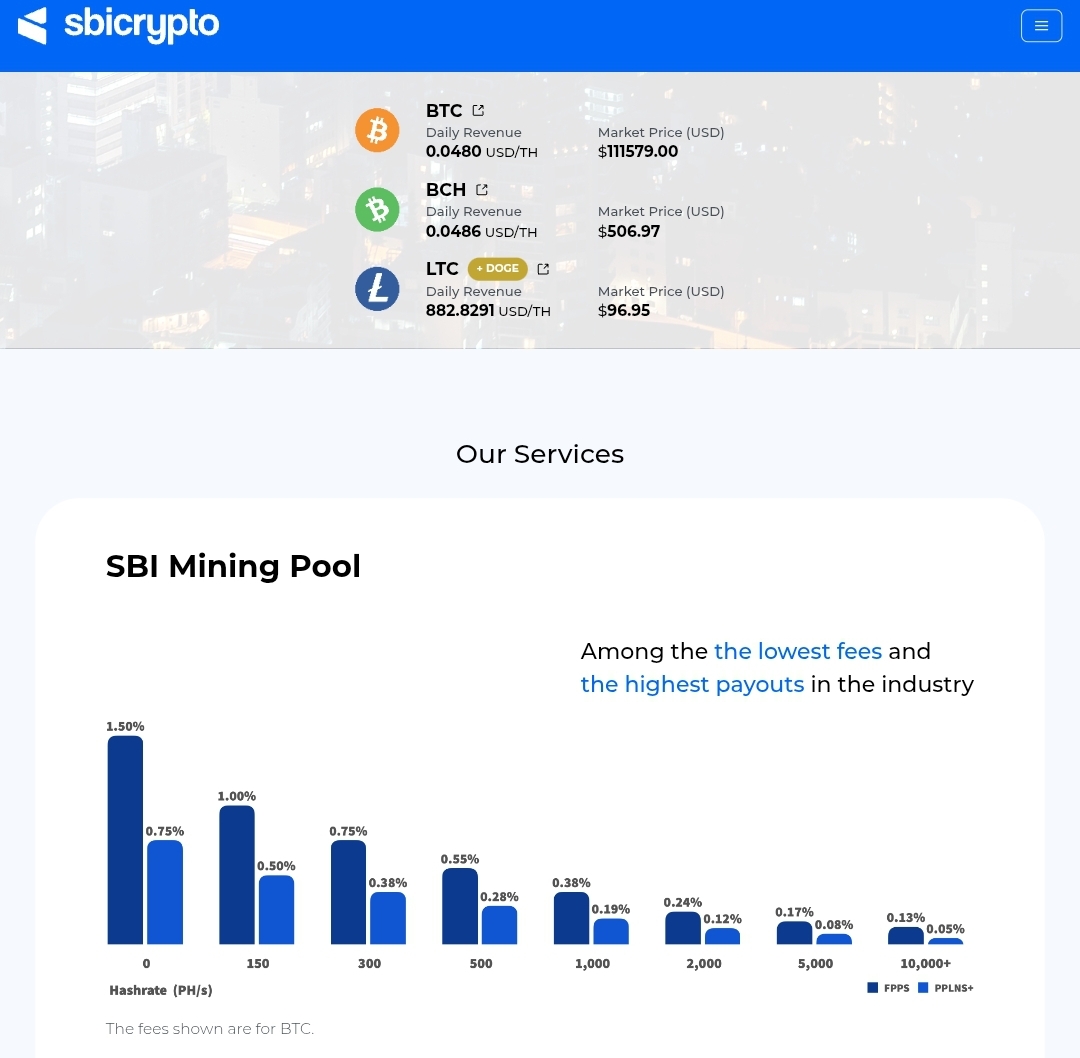Open the hamburger navigation menu
The height and width of the screenshot is (1058, 1080).
click(1041, 26)
